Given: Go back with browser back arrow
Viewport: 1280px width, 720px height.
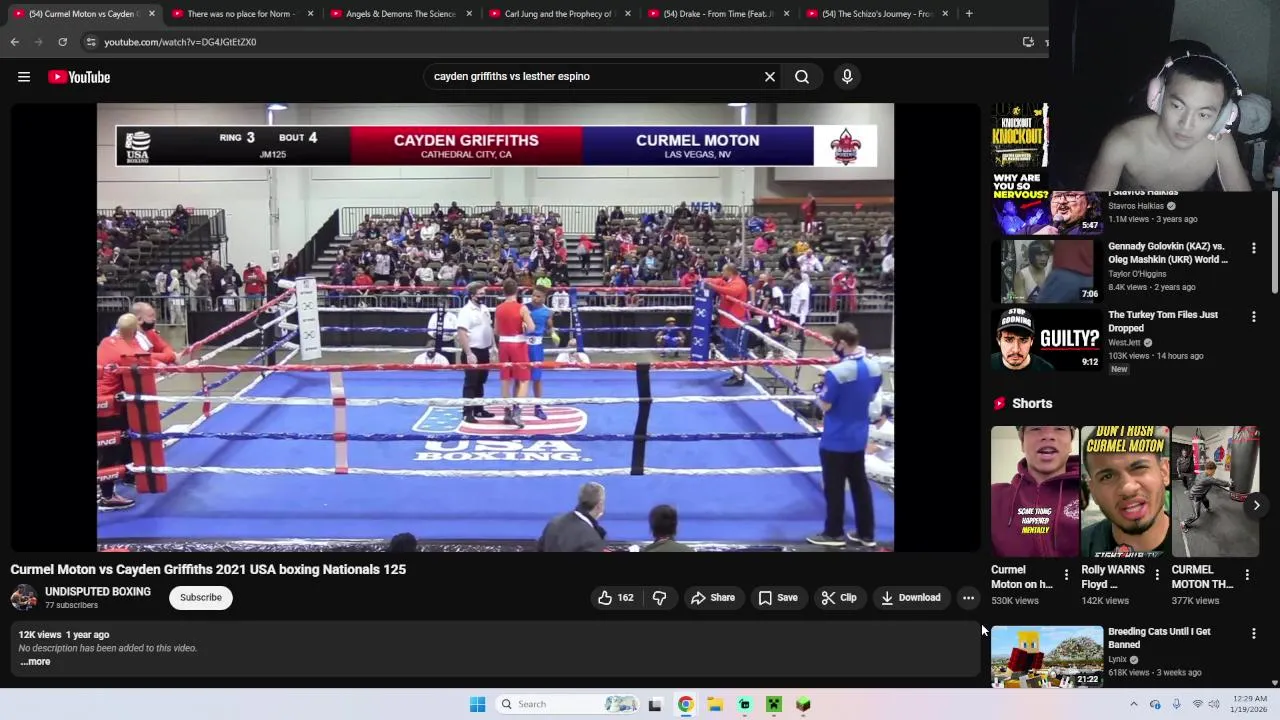Looking at the screenshot, I should pyautogui.click(x=14, y=42).
